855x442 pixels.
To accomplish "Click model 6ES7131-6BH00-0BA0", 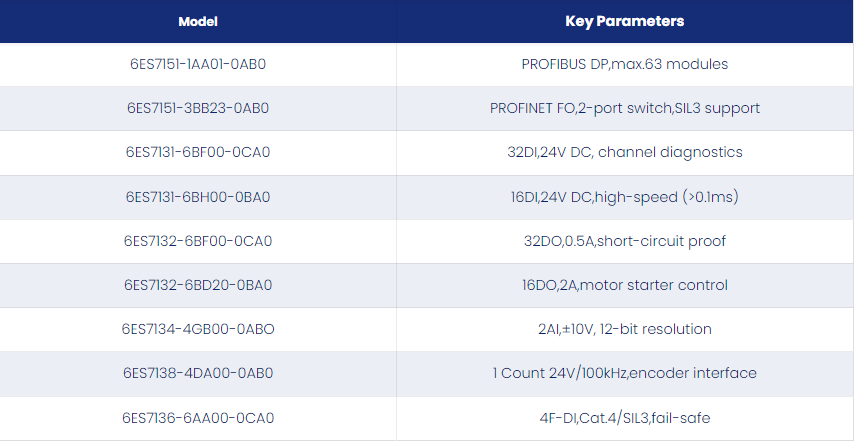I will tap(198, 197).
